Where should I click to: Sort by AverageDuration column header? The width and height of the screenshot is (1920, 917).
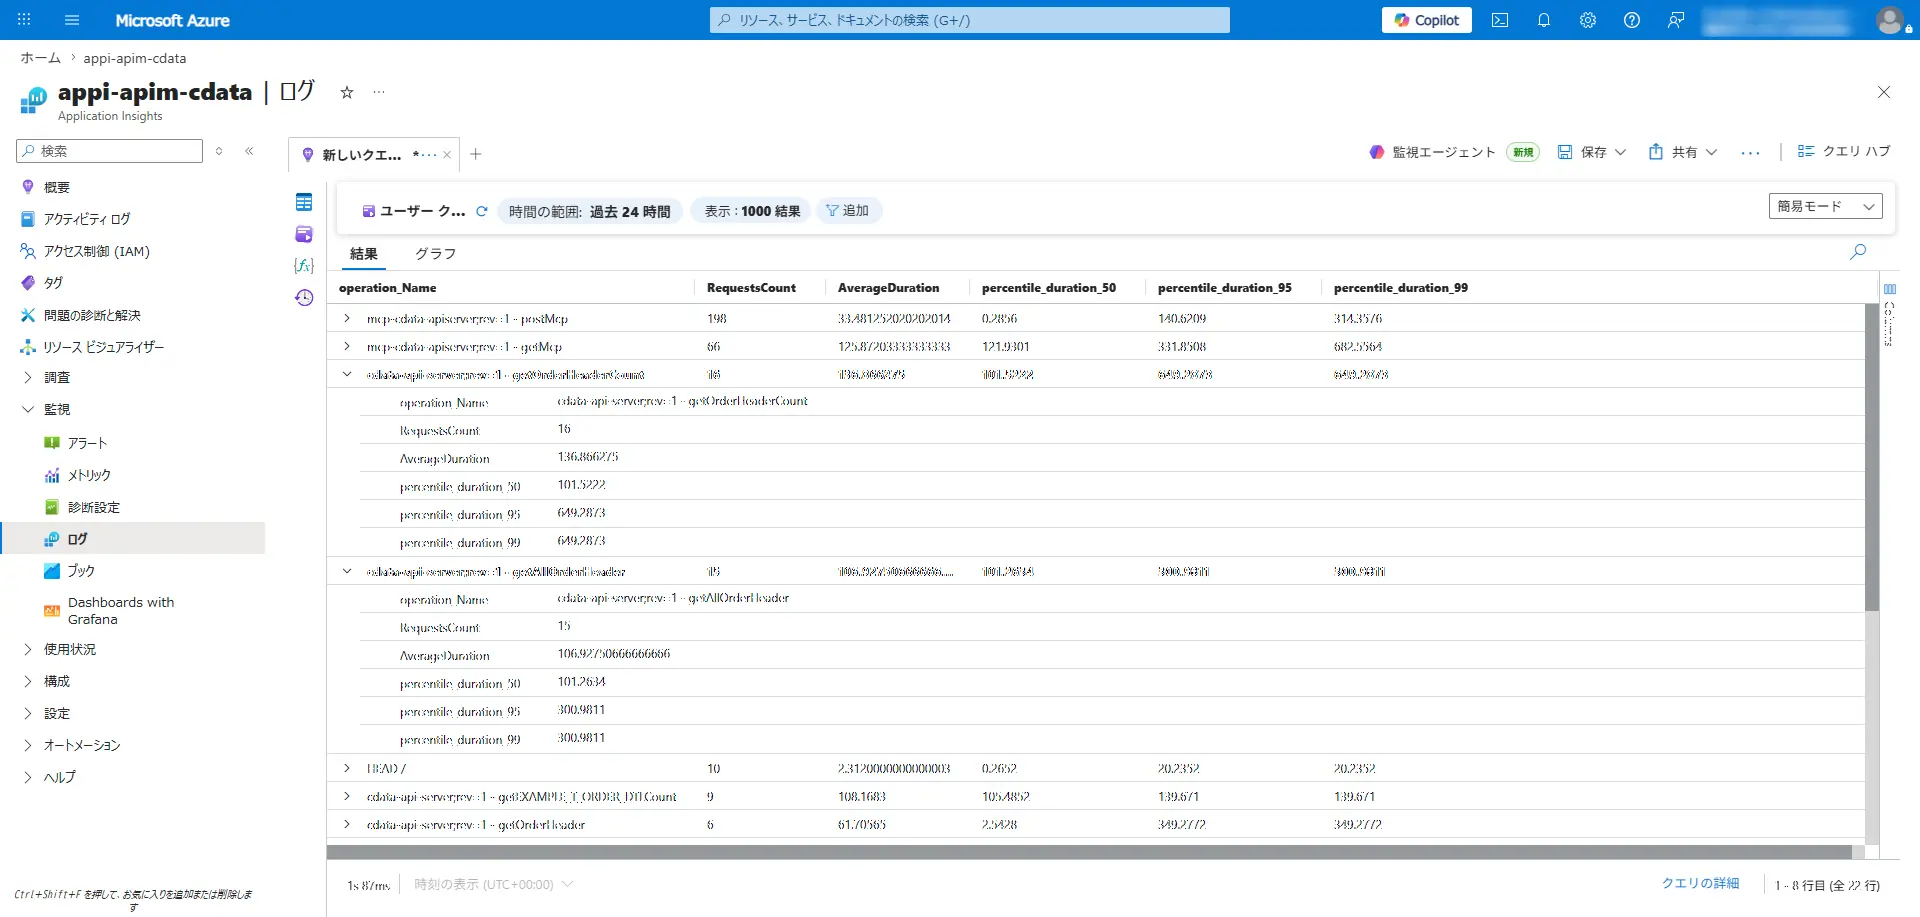(888, 288)
